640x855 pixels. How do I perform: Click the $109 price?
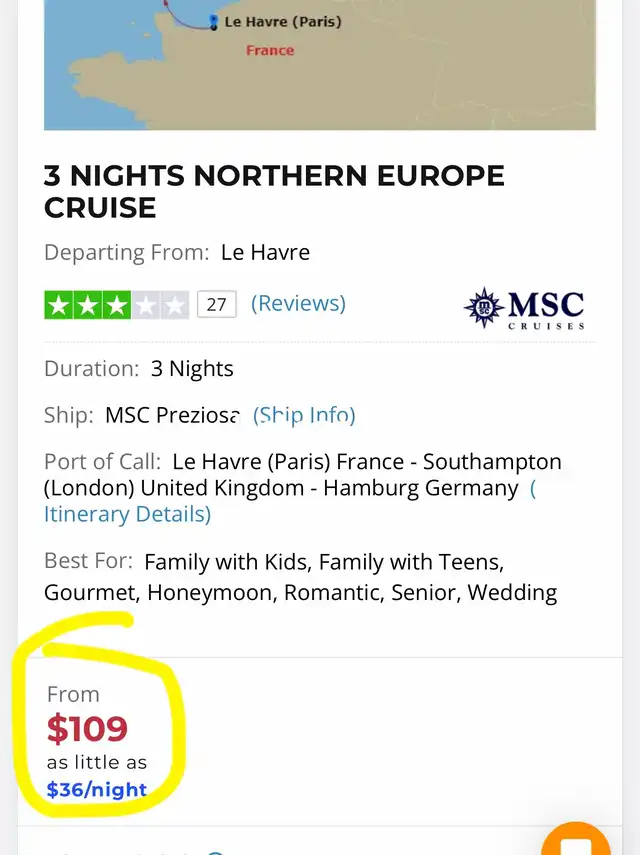click(87, 729)
